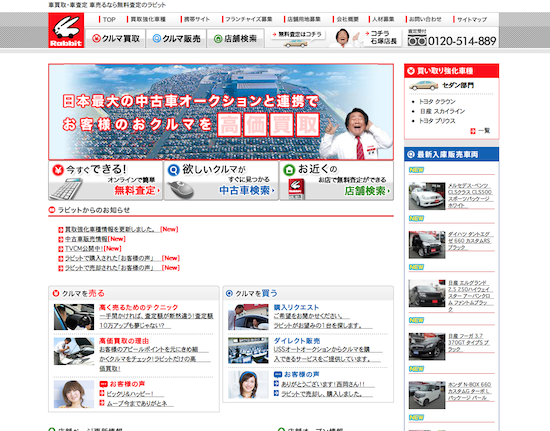Click the 最新入庫販売車両 sidebar header
Screen dimensions: 550x431
point(451,154)
